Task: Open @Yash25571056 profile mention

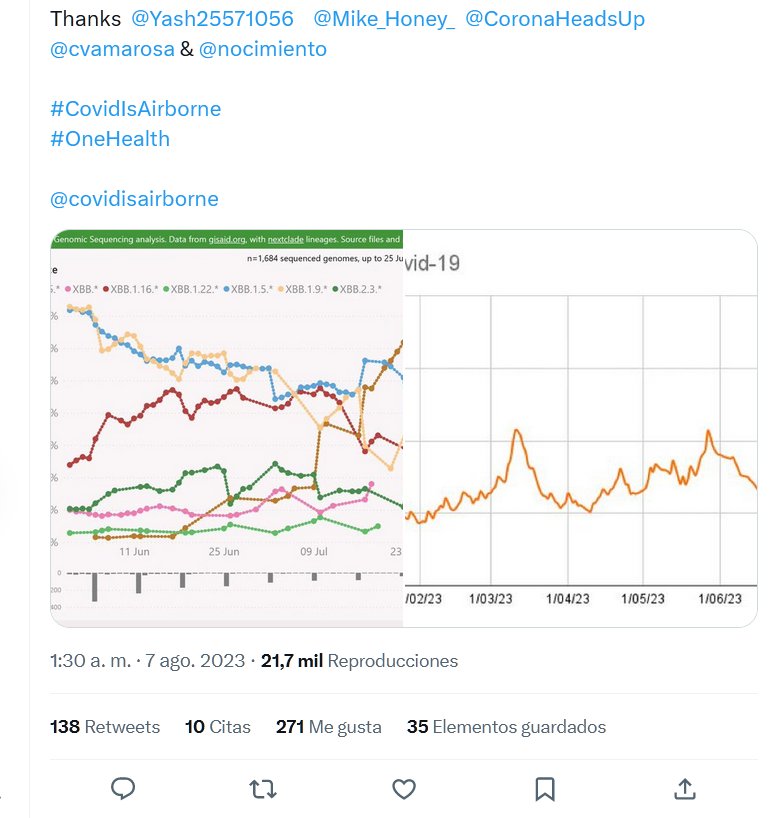Action: 213,19
